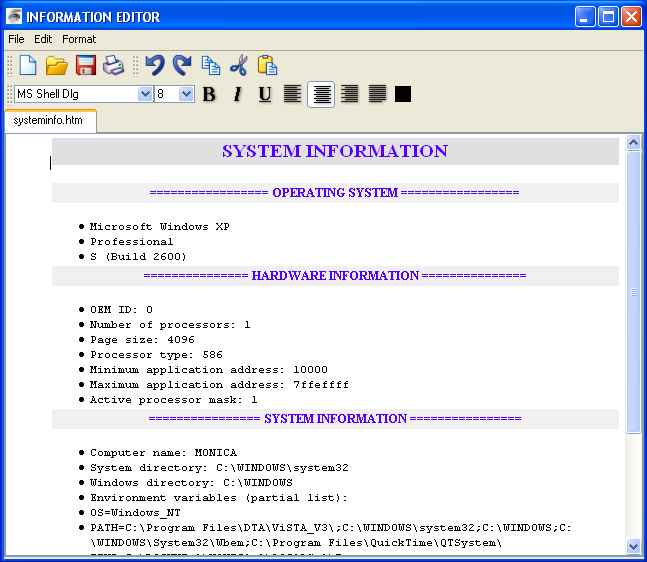Expand the MS Shell Dlg font dropdown
Screen dimensions: 647x562
(145, 94)
